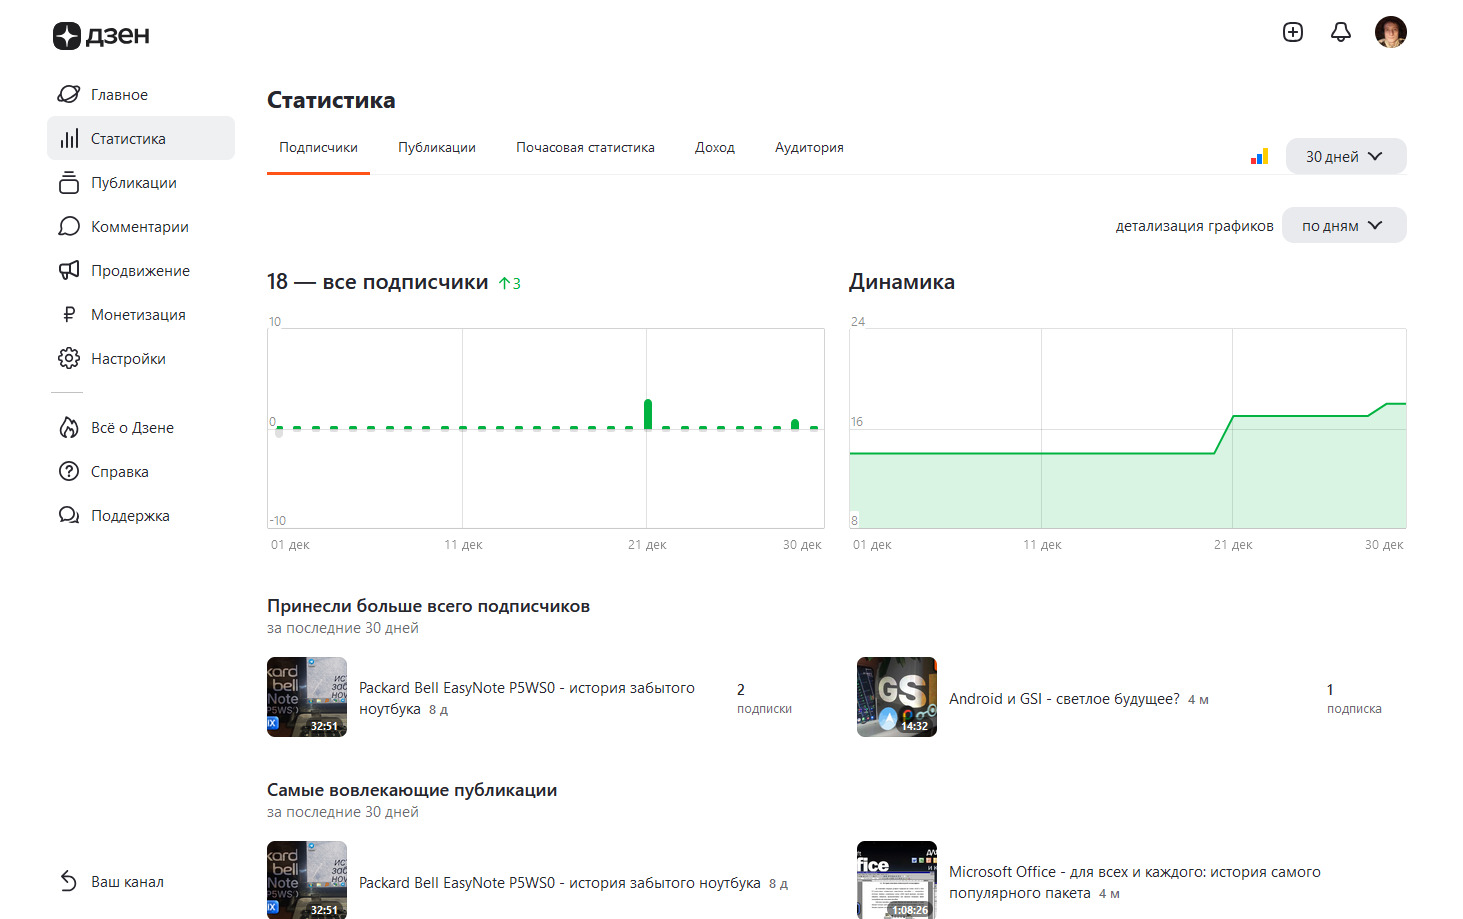This screenshot has height=919, width=1463.
Task: Click the gear icon beside Настройки
Action: [69, 358]
